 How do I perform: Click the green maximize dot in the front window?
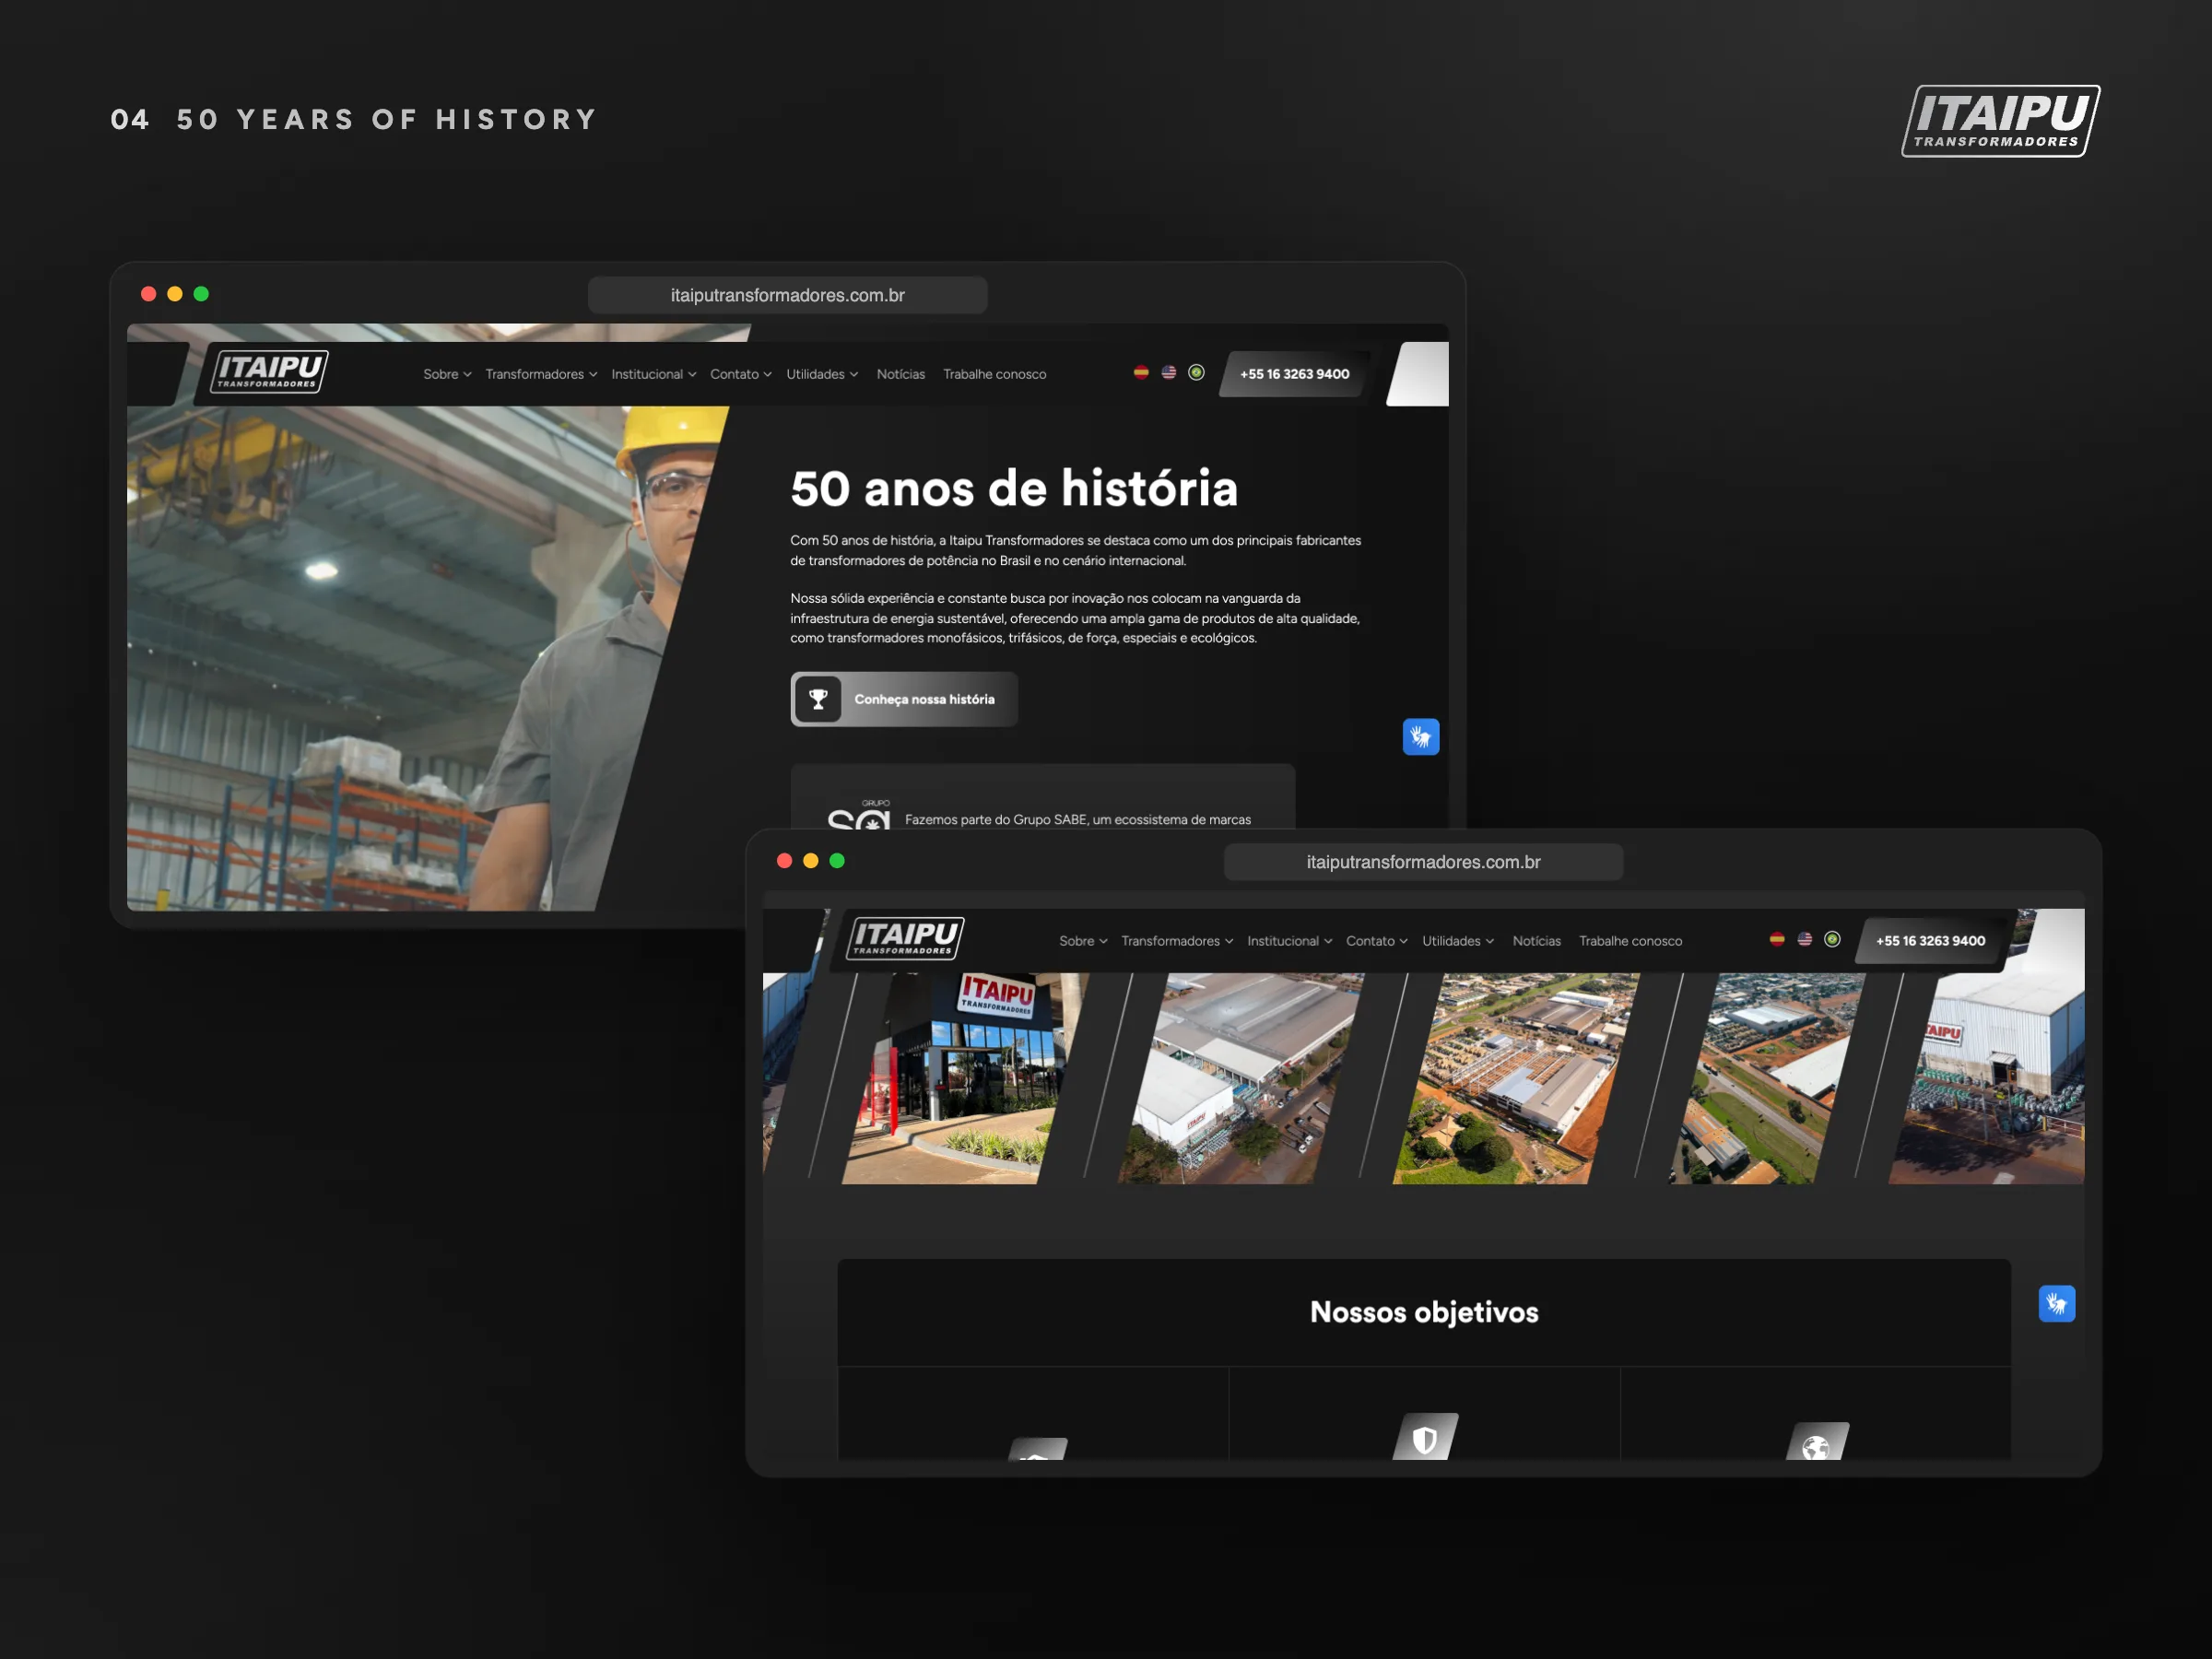837,861
